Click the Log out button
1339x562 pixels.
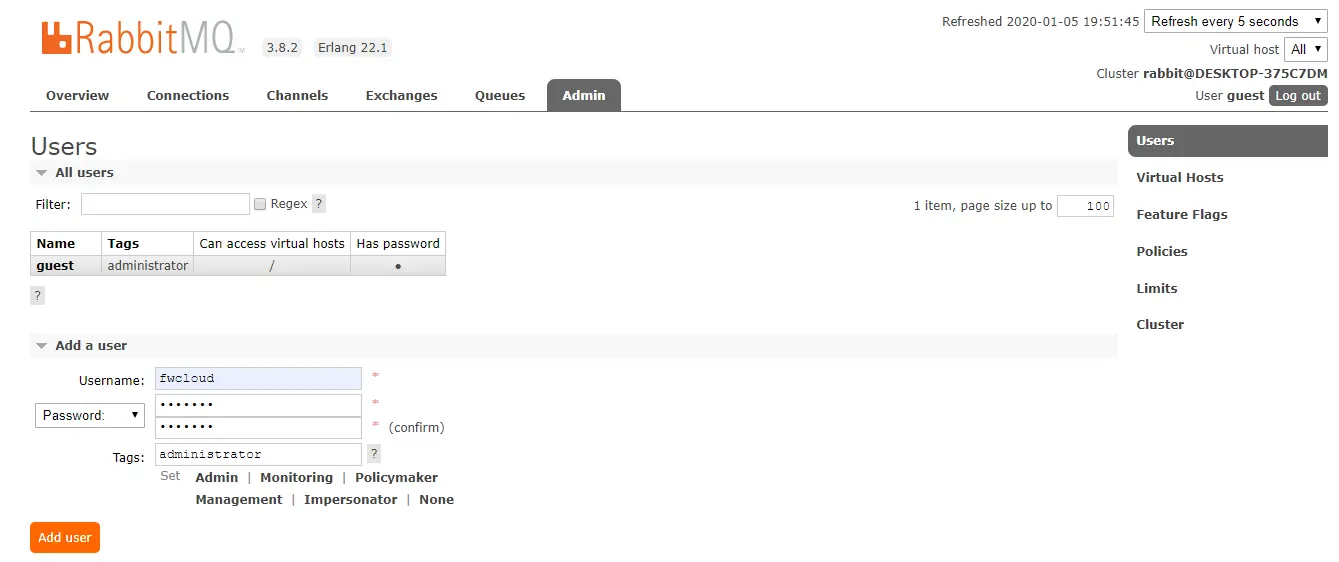(1298, 96)
